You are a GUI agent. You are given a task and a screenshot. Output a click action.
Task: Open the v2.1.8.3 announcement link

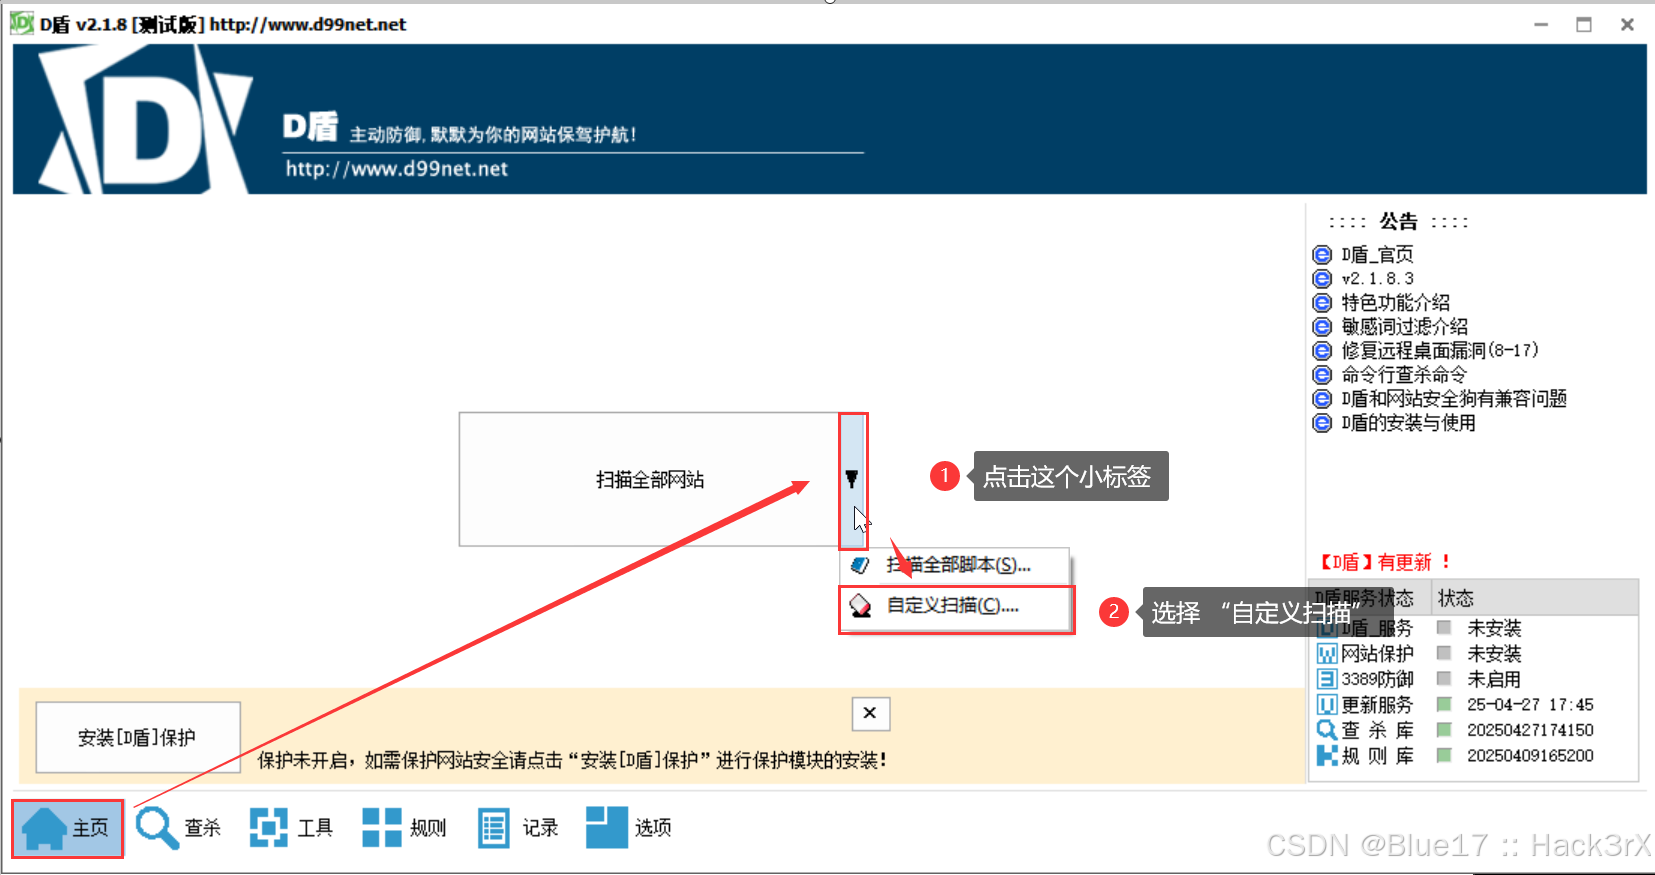point(1377,279)
